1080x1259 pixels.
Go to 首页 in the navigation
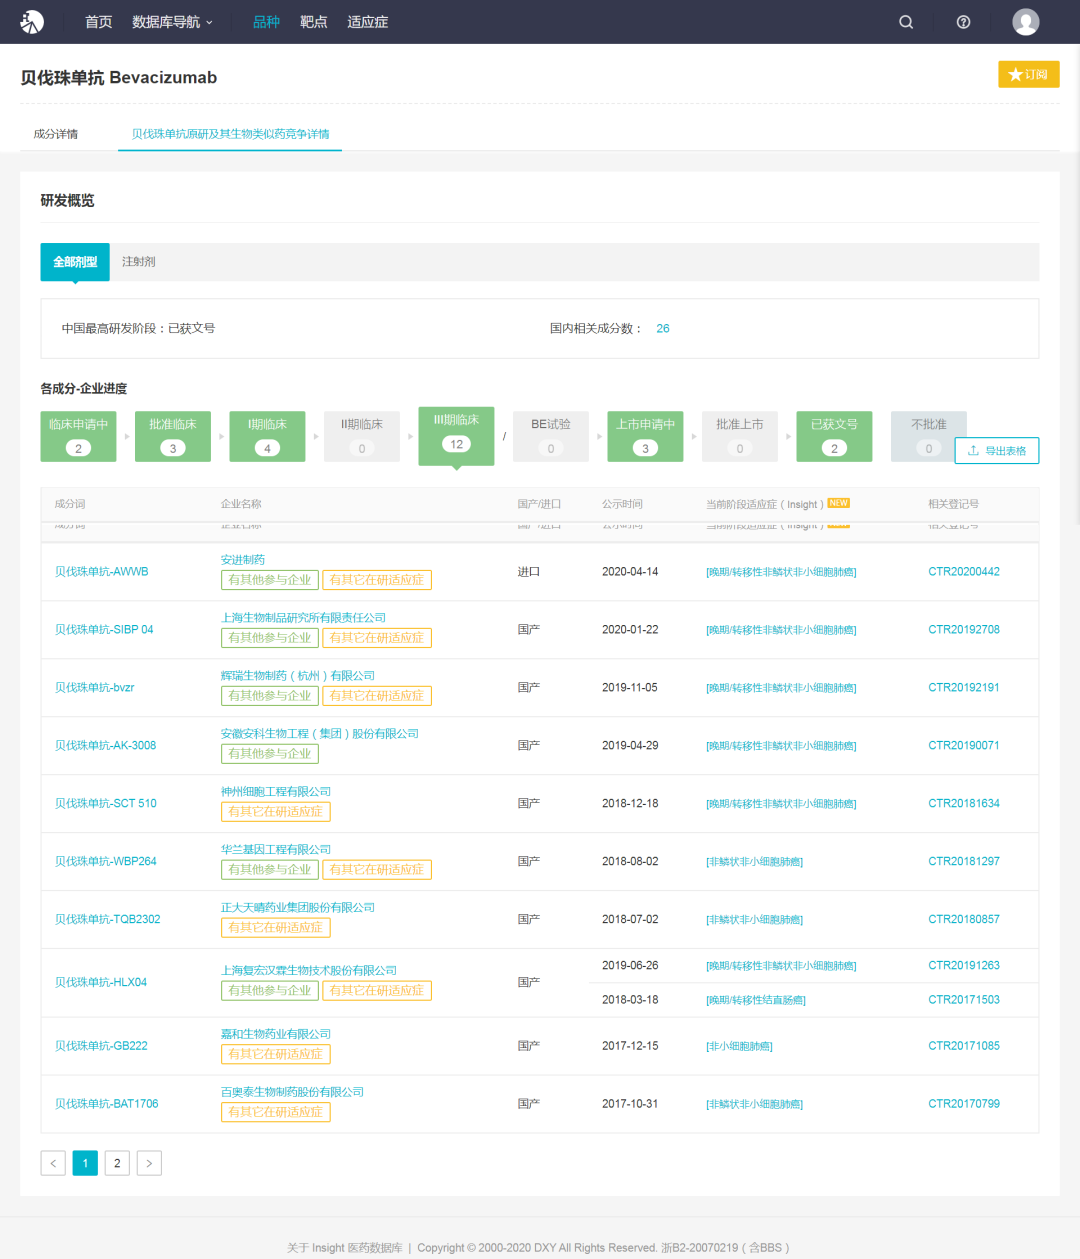point(99,22)
